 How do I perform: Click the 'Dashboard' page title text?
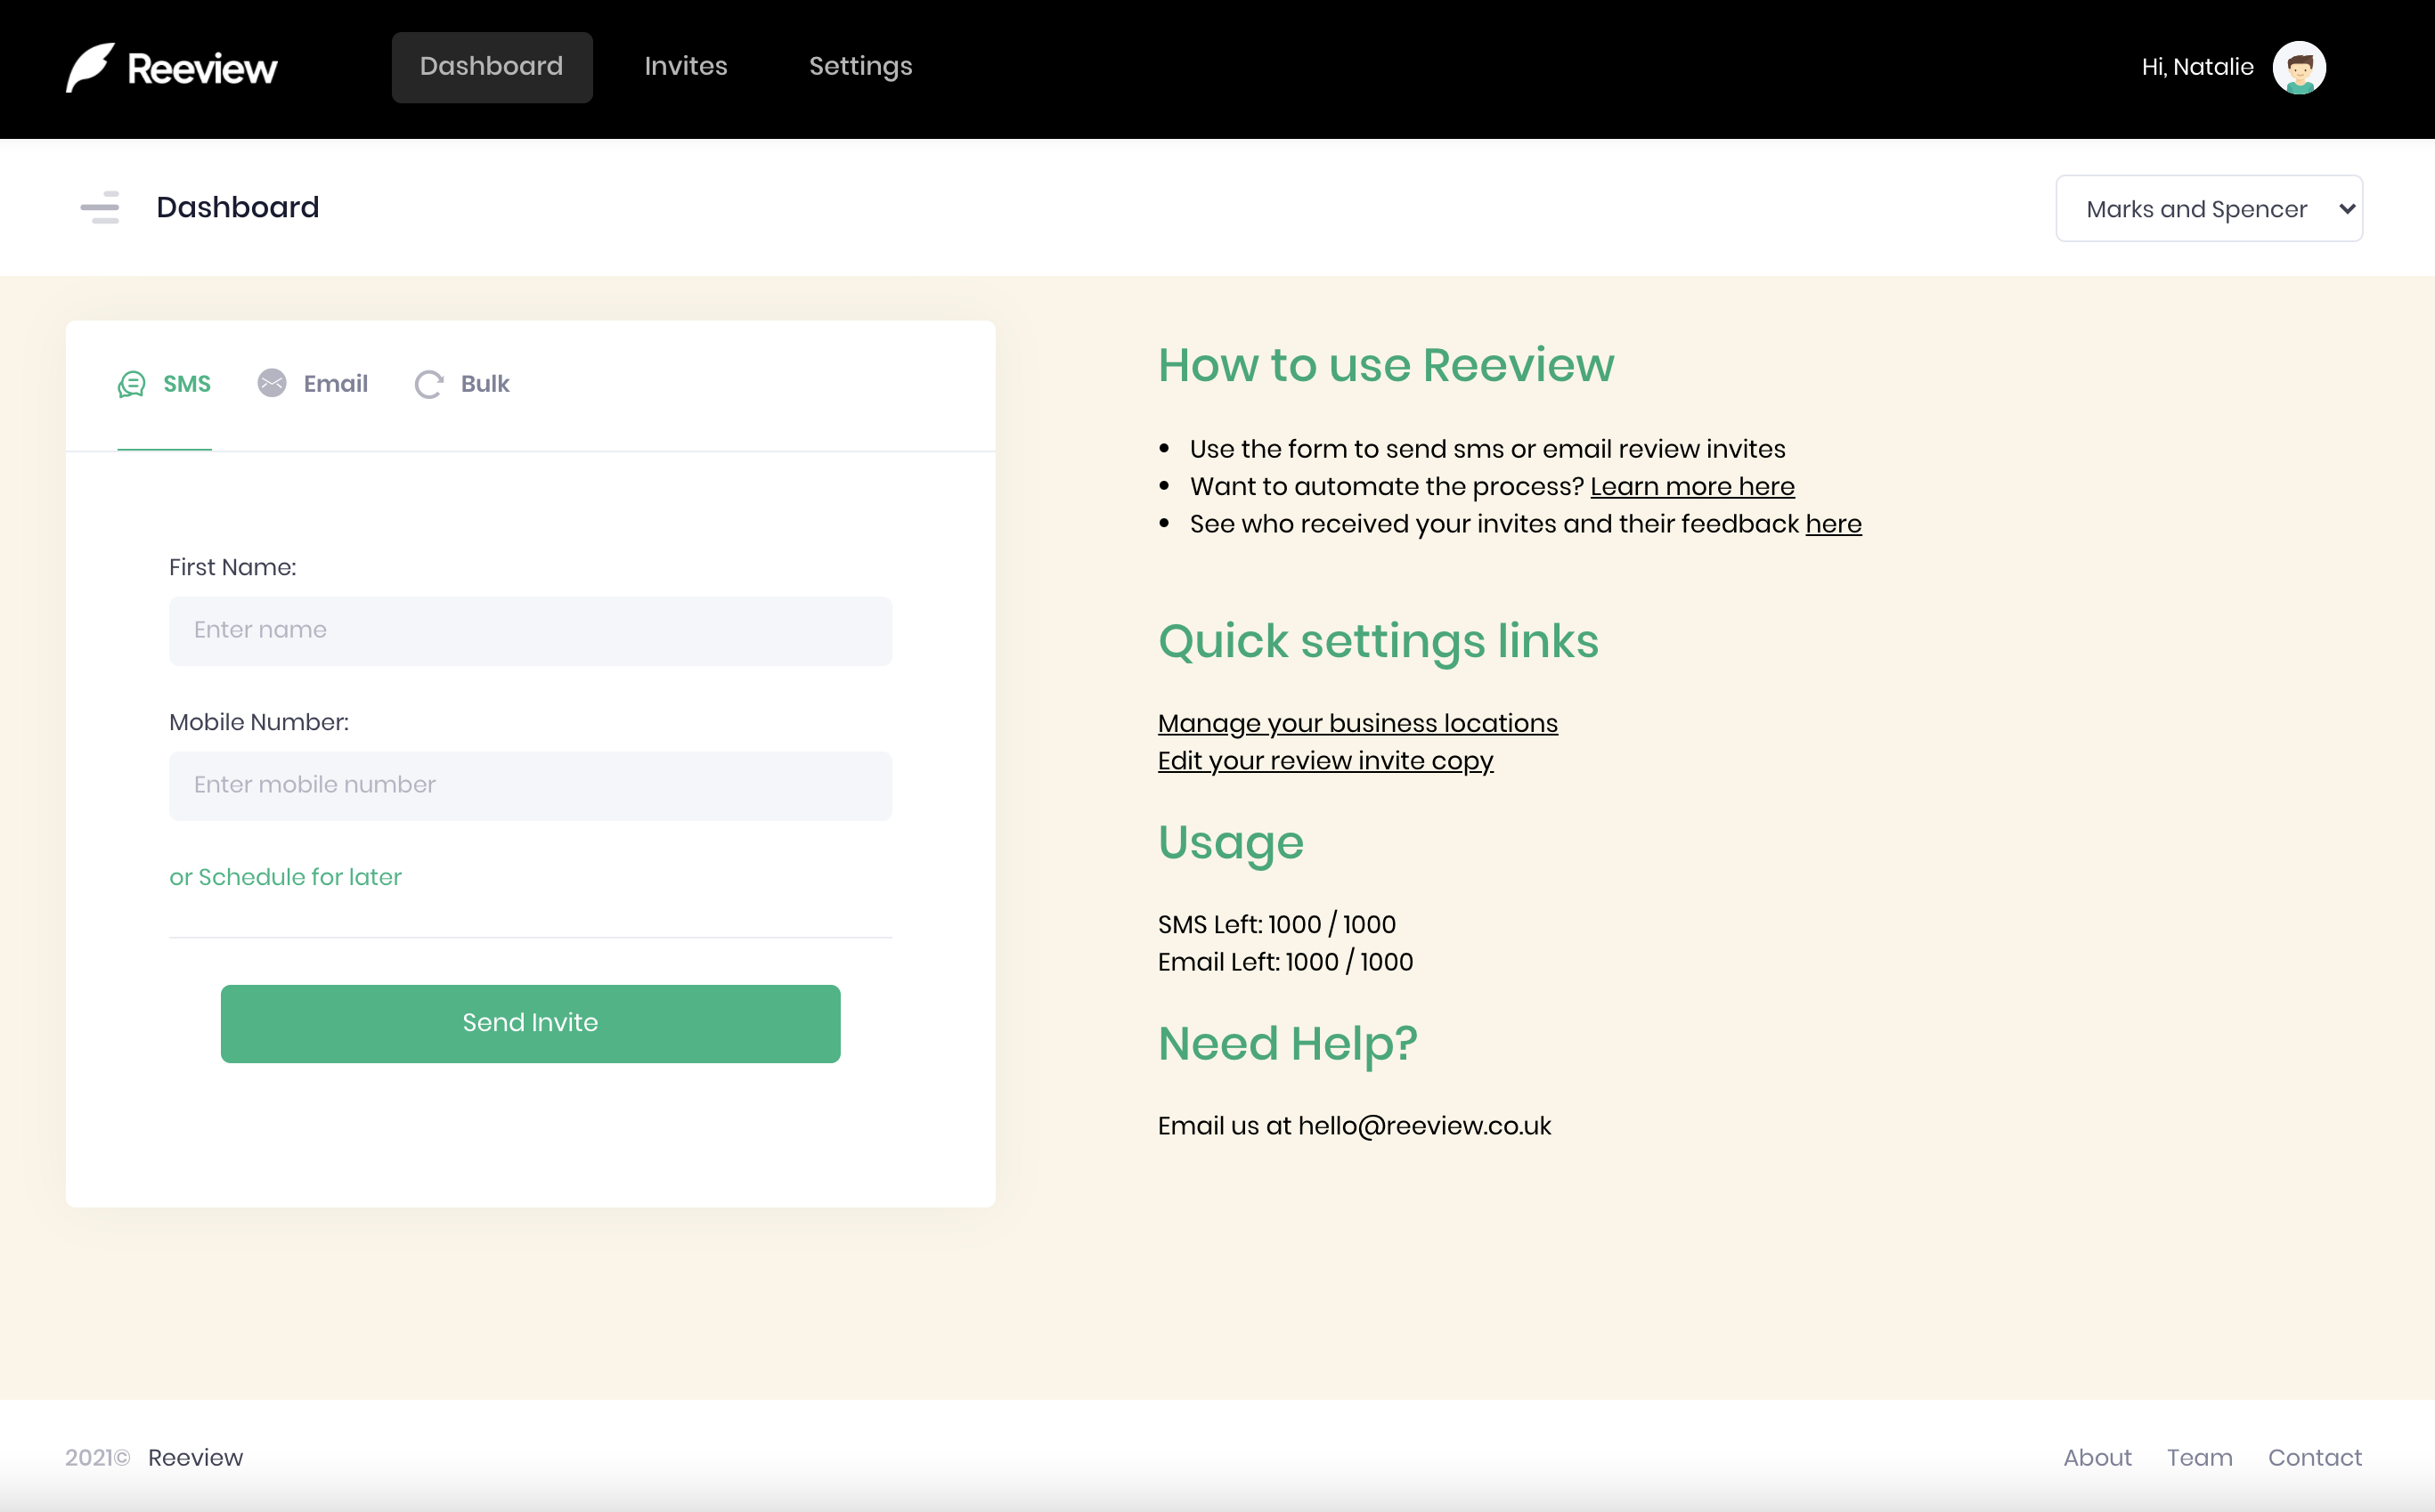pyautogui.click(x=238, y=207)
